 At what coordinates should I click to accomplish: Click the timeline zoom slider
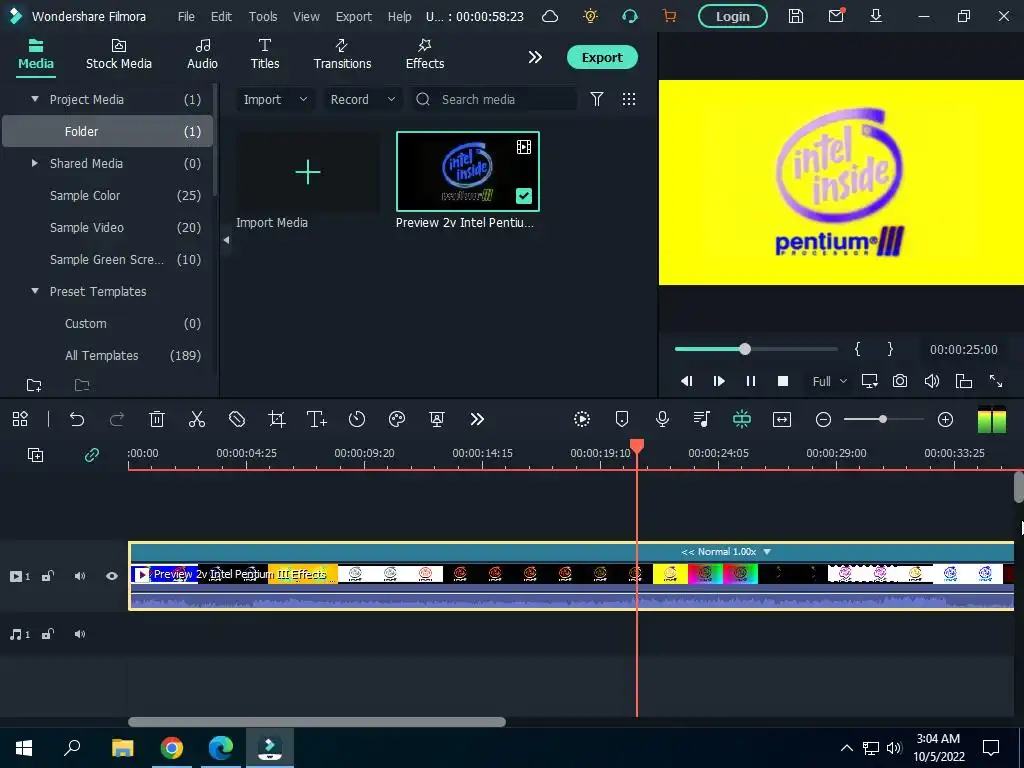coord(884,419)
